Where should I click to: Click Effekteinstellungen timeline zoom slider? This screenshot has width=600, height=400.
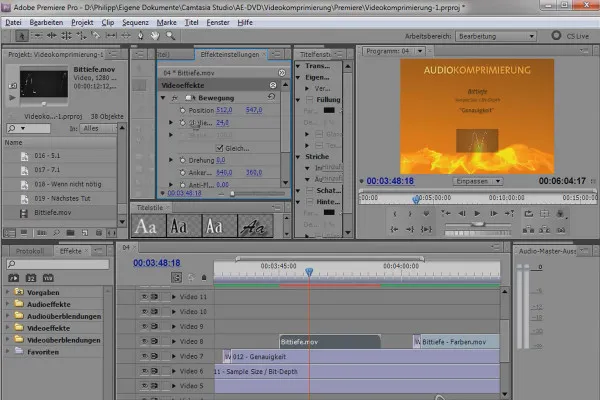coord(232,194)
